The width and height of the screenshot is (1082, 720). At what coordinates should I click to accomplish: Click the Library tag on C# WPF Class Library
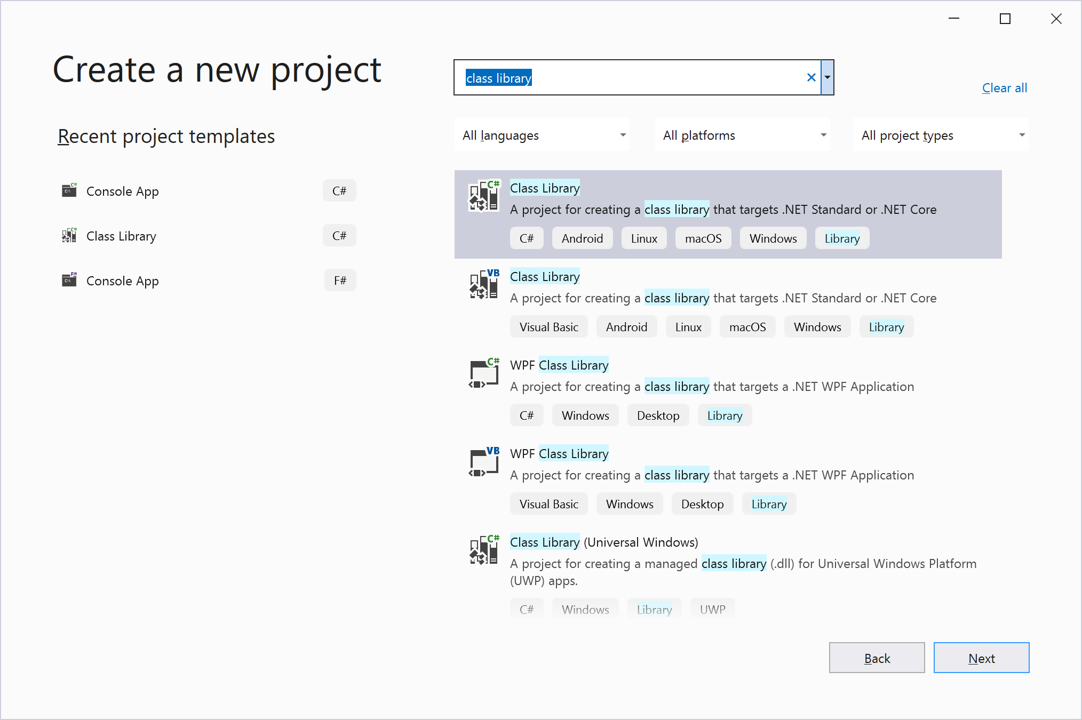click(725, 415)
